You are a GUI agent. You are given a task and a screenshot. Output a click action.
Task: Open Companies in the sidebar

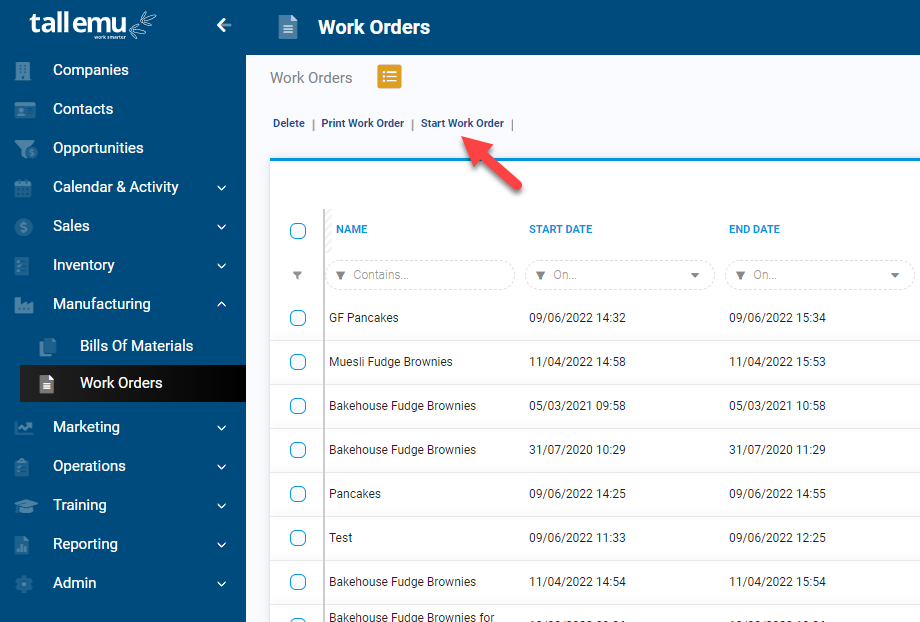coord(91,70)
